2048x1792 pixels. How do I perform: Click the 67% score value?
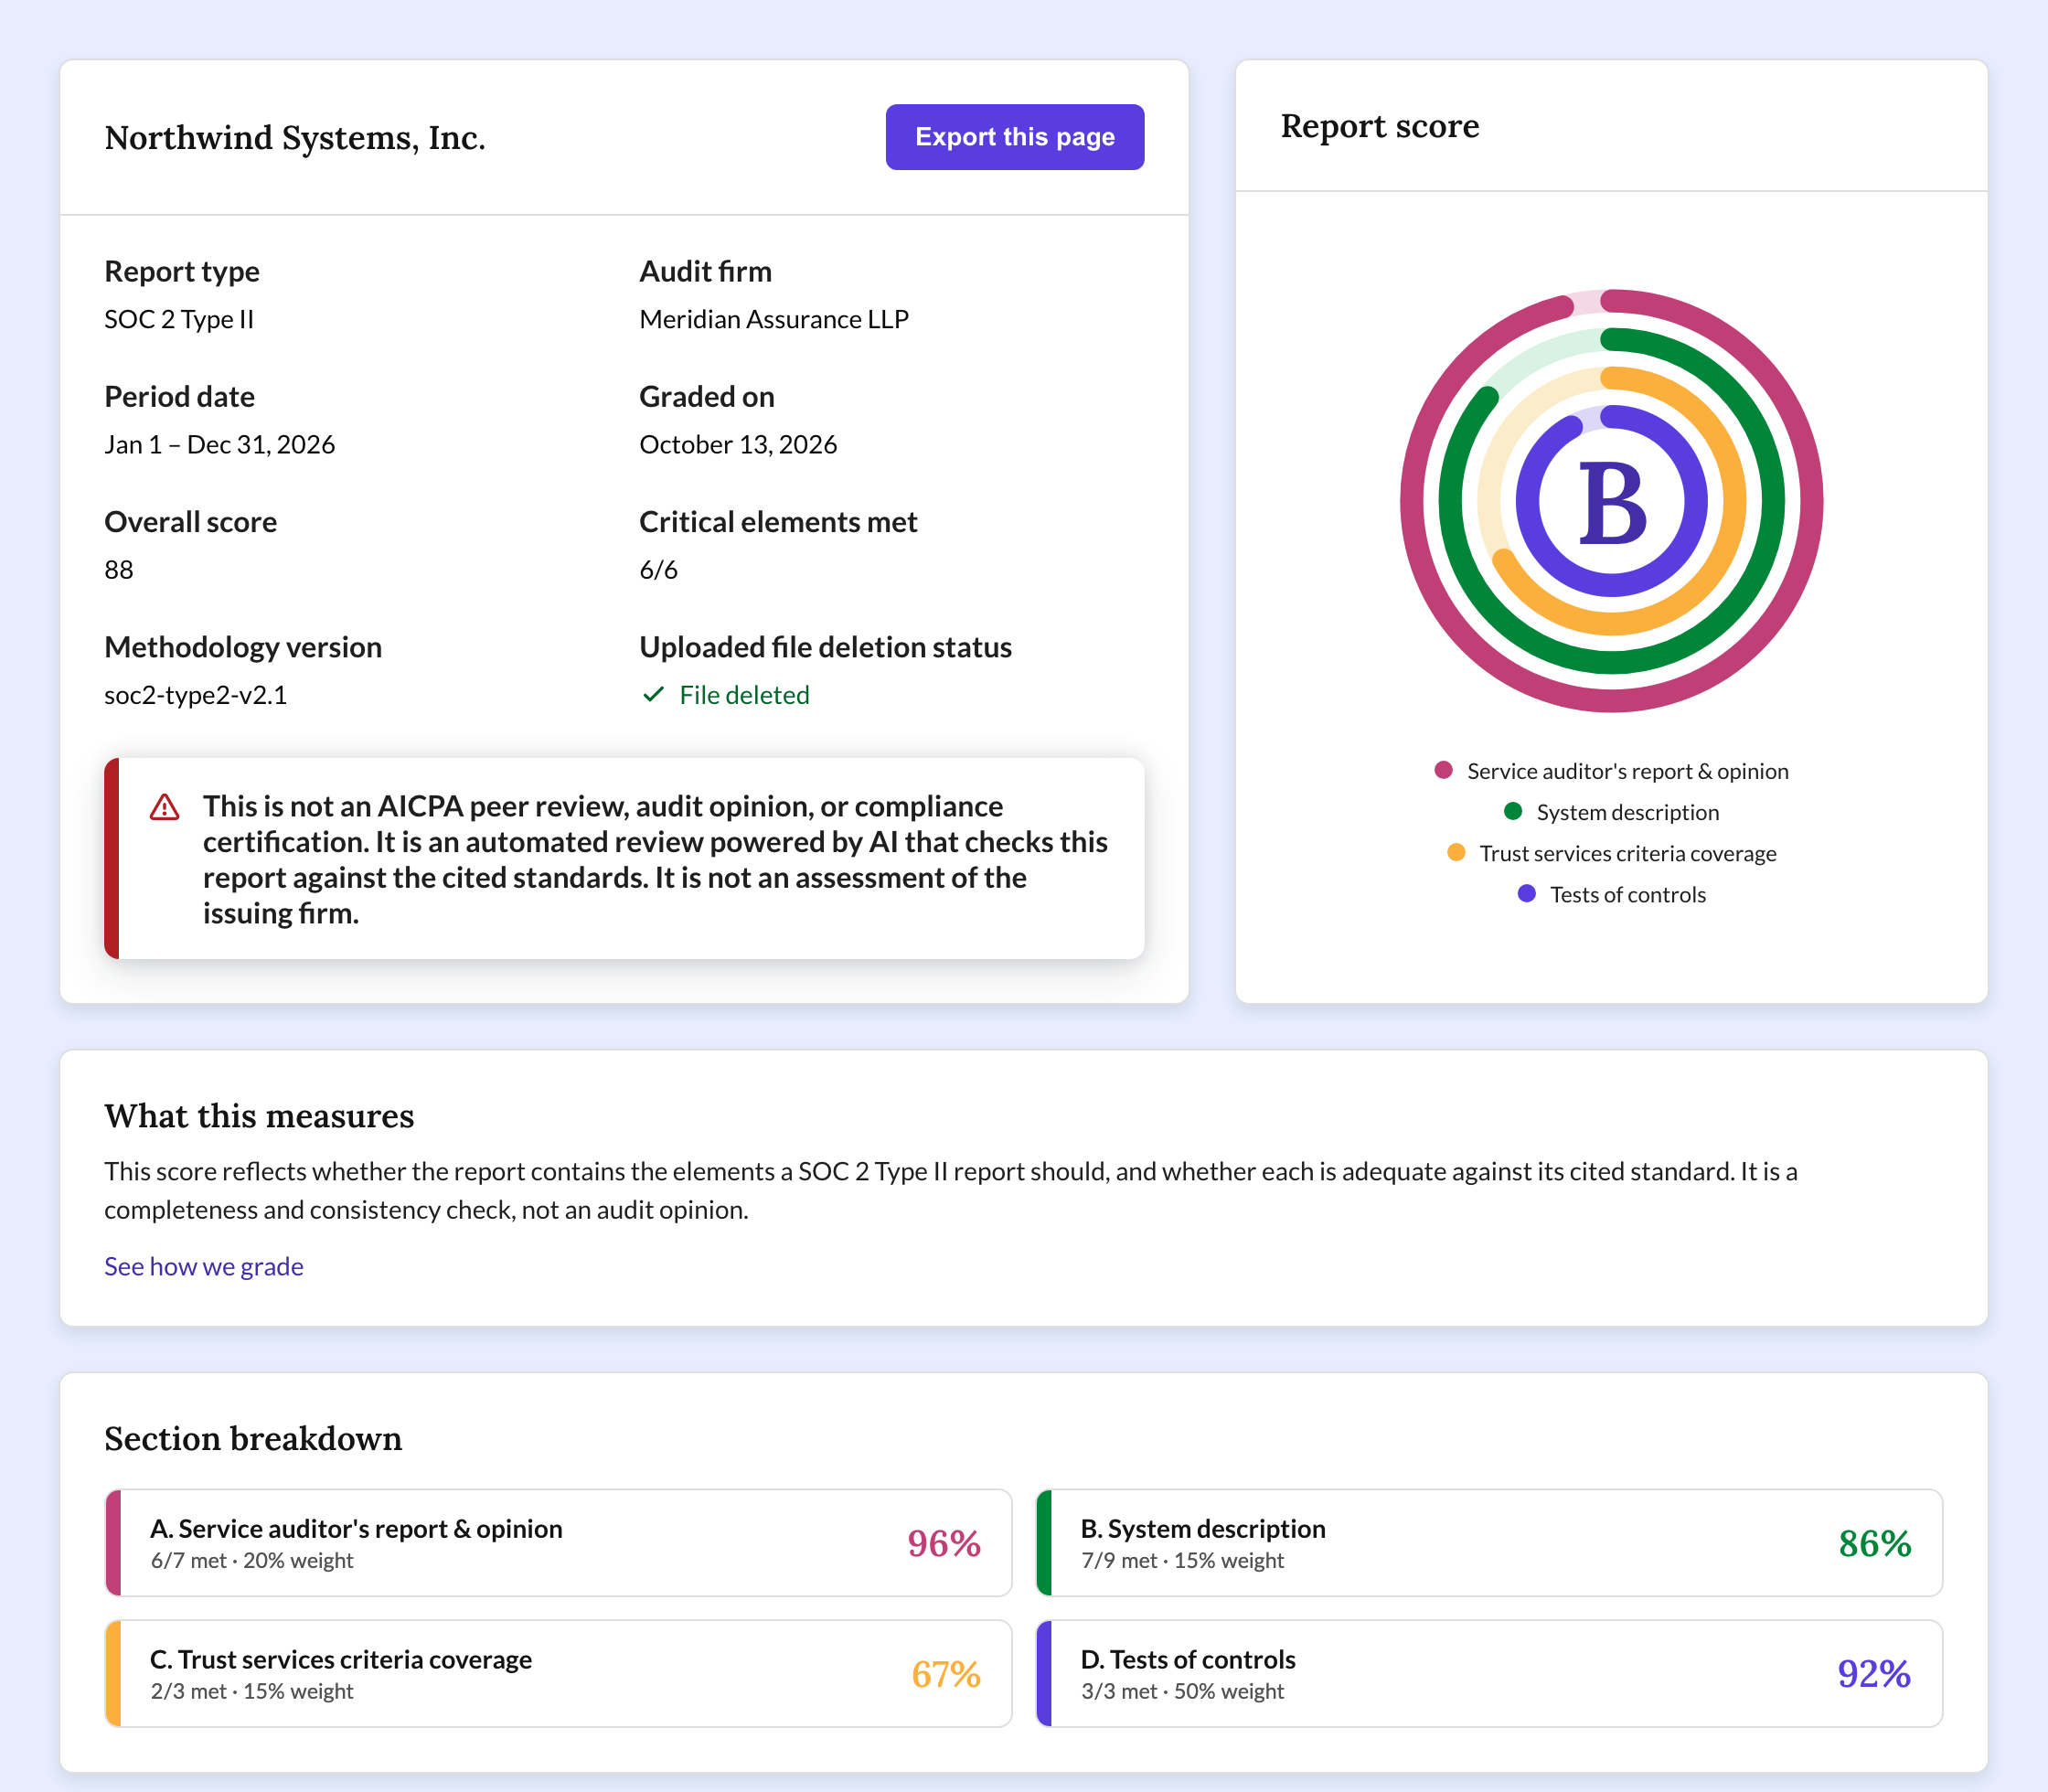(x=946, y=1674)
